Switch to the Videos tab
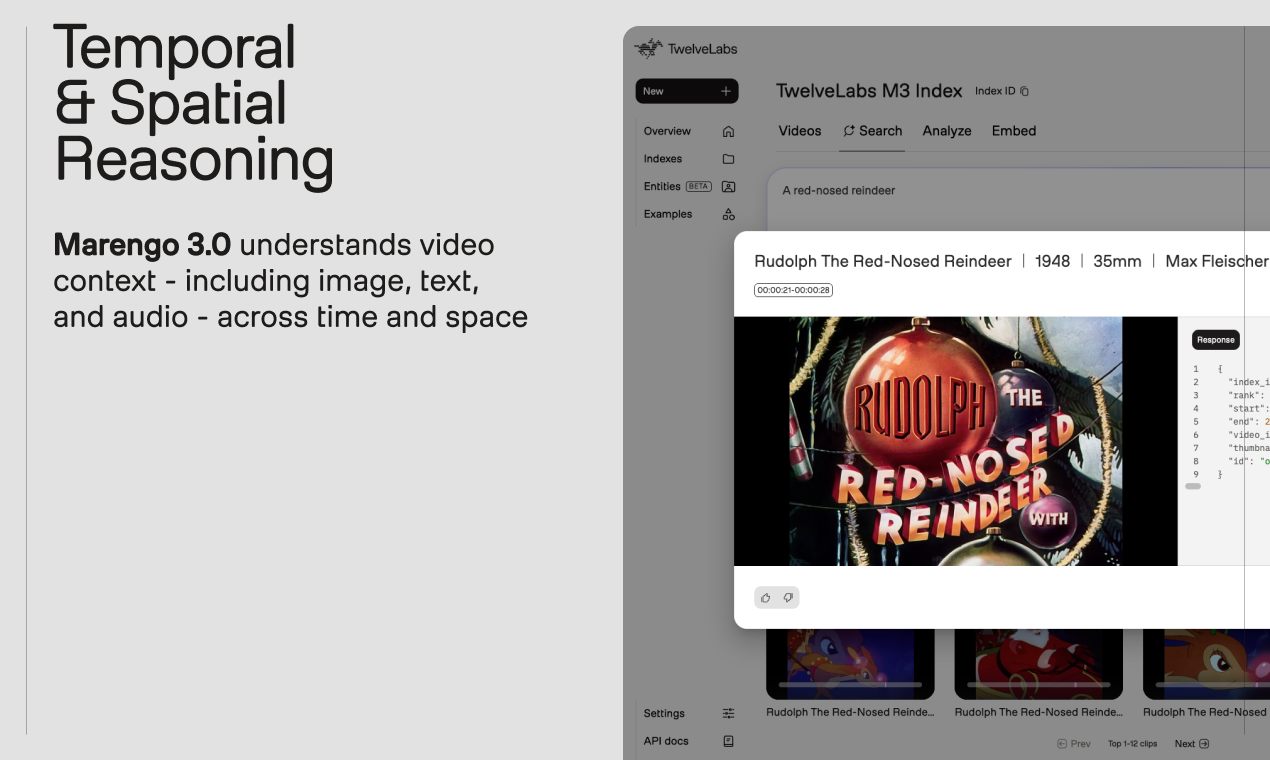Viewport: 1270px width, 760px height. pyautogui.click(x=800, y=131)
